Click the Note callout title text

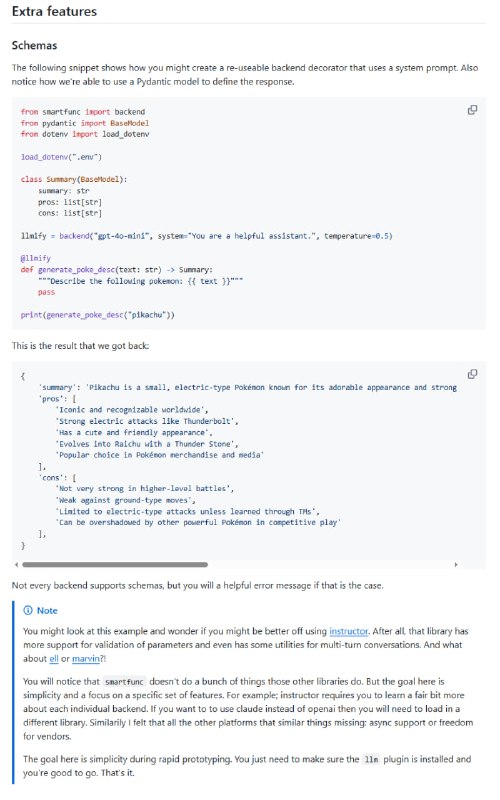pos(47,610)
